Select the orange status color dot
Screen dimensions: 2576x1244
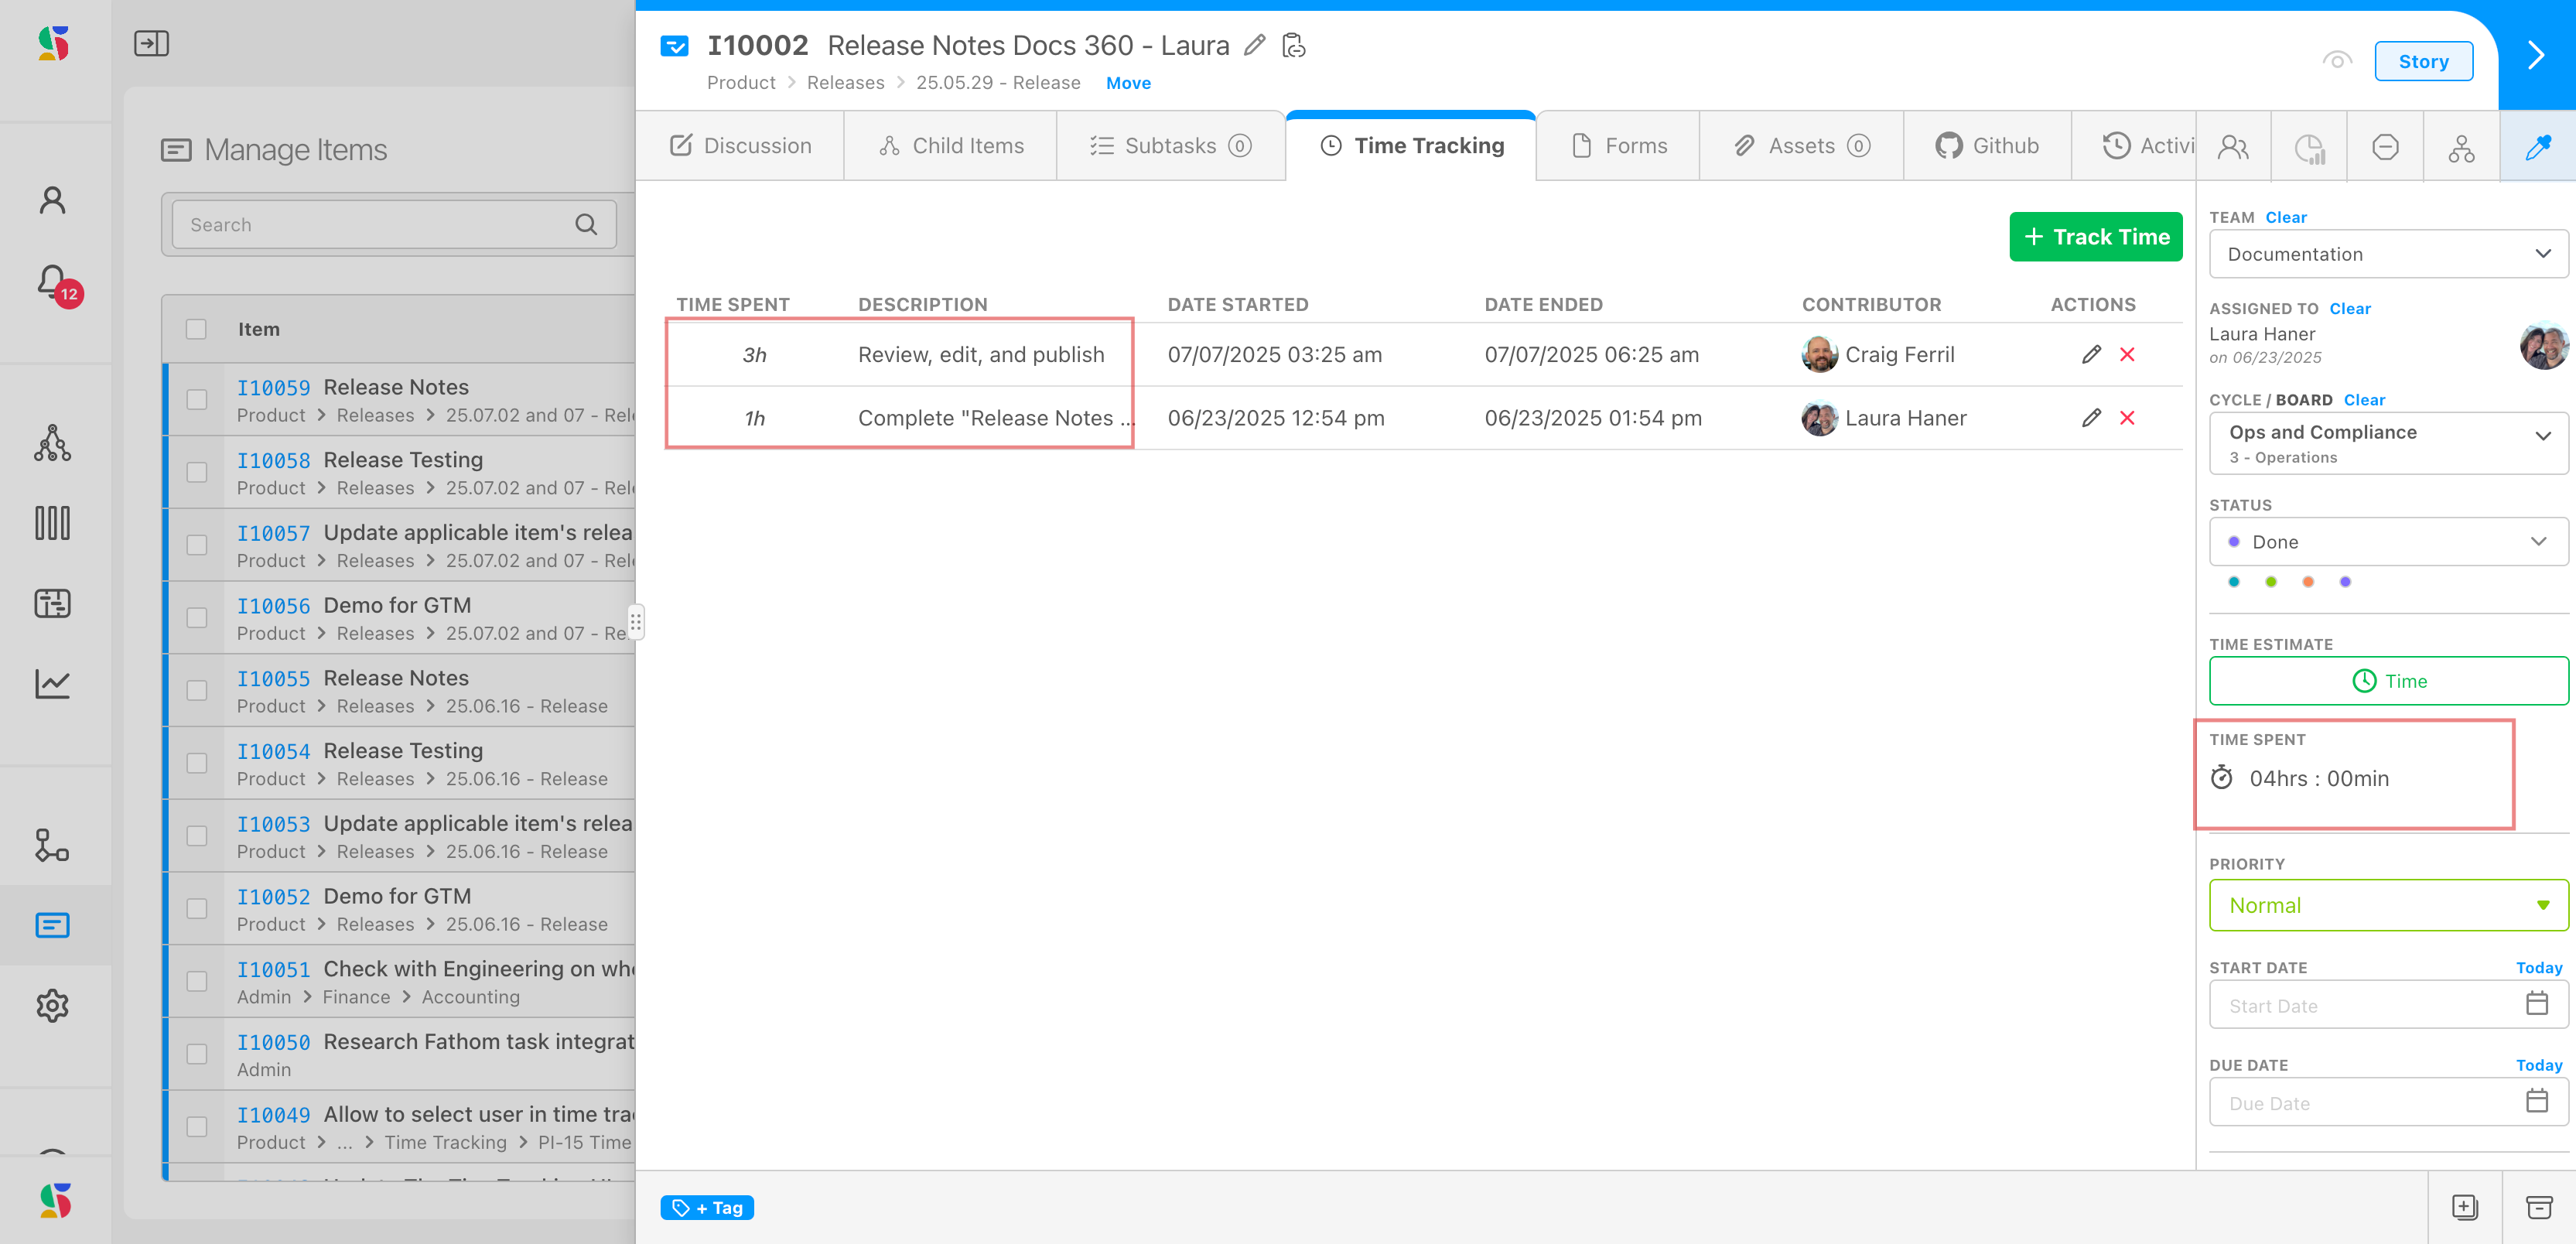point(2307,582)
